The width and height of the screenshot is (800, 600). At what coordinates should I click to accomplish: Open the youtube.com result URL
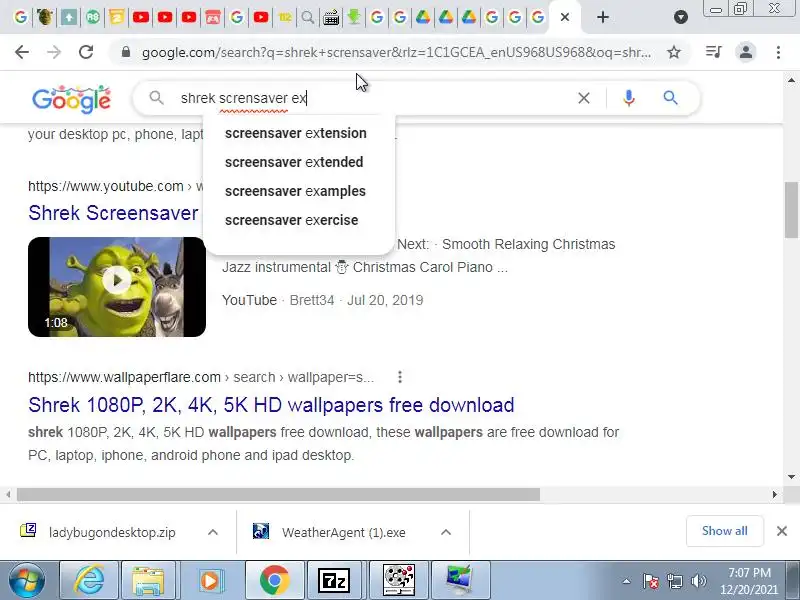(106, 186)
